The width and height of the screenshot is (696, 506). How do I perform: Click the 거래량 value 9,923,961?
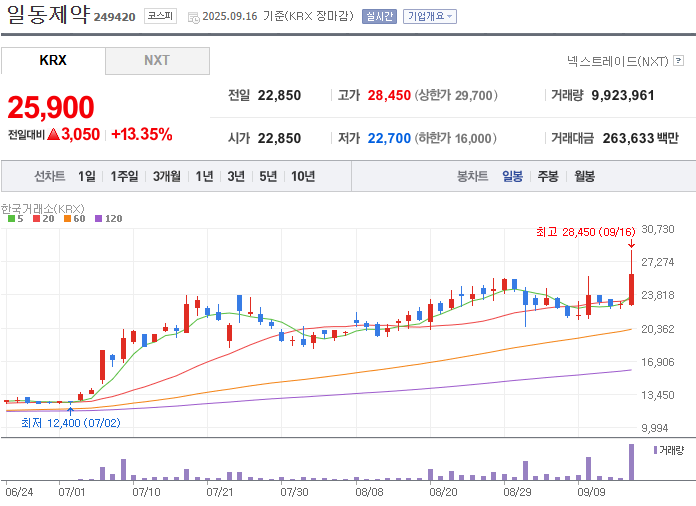(x=623, y=95)
